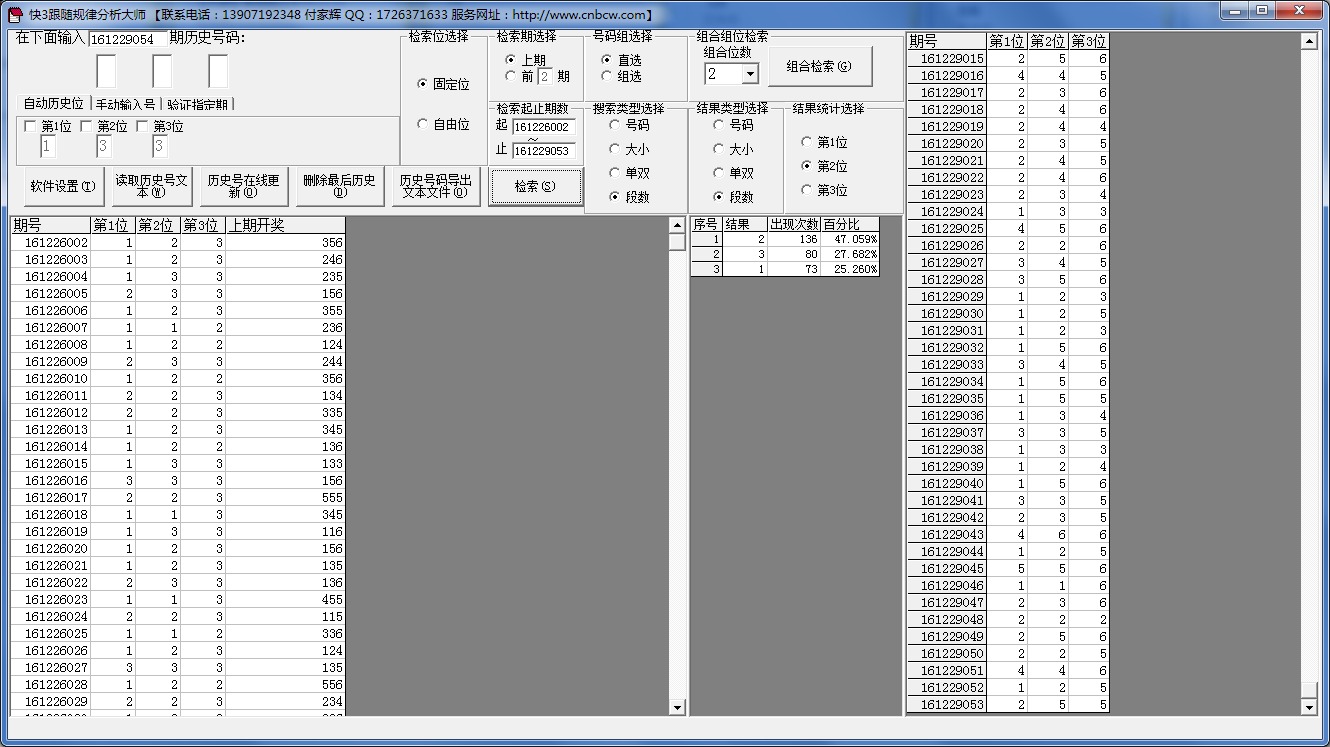Click the 检索(S) button
The image size is (1330, 747).
[535, 187]
